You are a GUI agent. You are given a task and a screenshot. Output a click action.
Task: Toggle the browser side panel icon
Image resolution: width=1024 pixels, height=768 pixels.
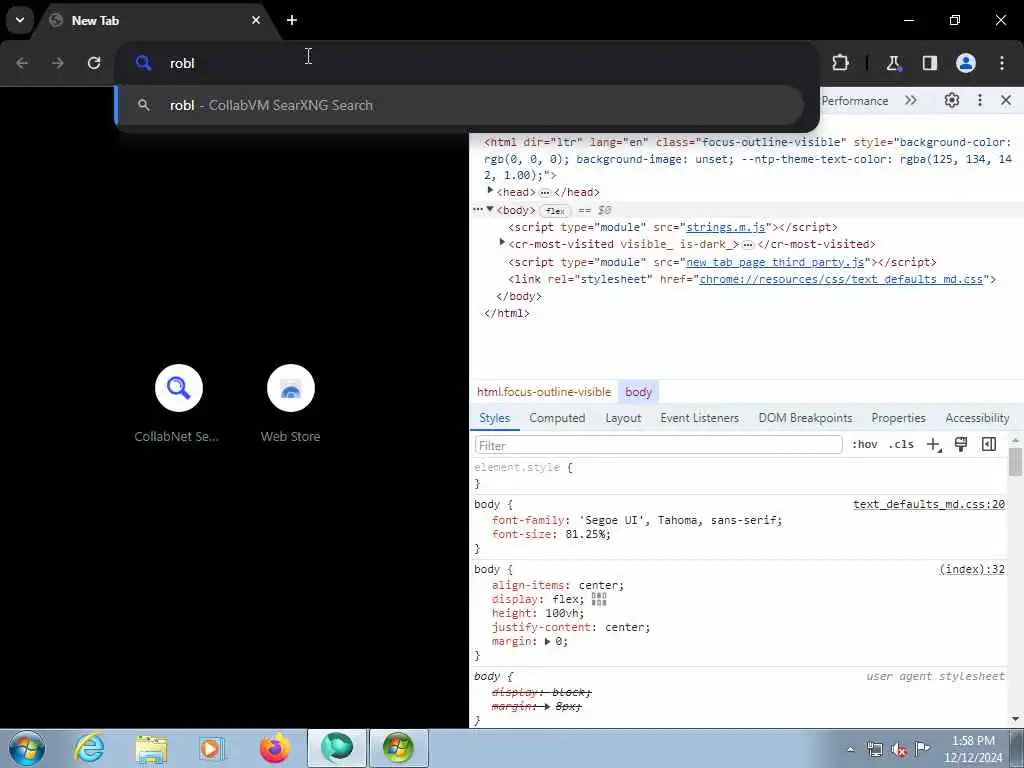[929, 63]
